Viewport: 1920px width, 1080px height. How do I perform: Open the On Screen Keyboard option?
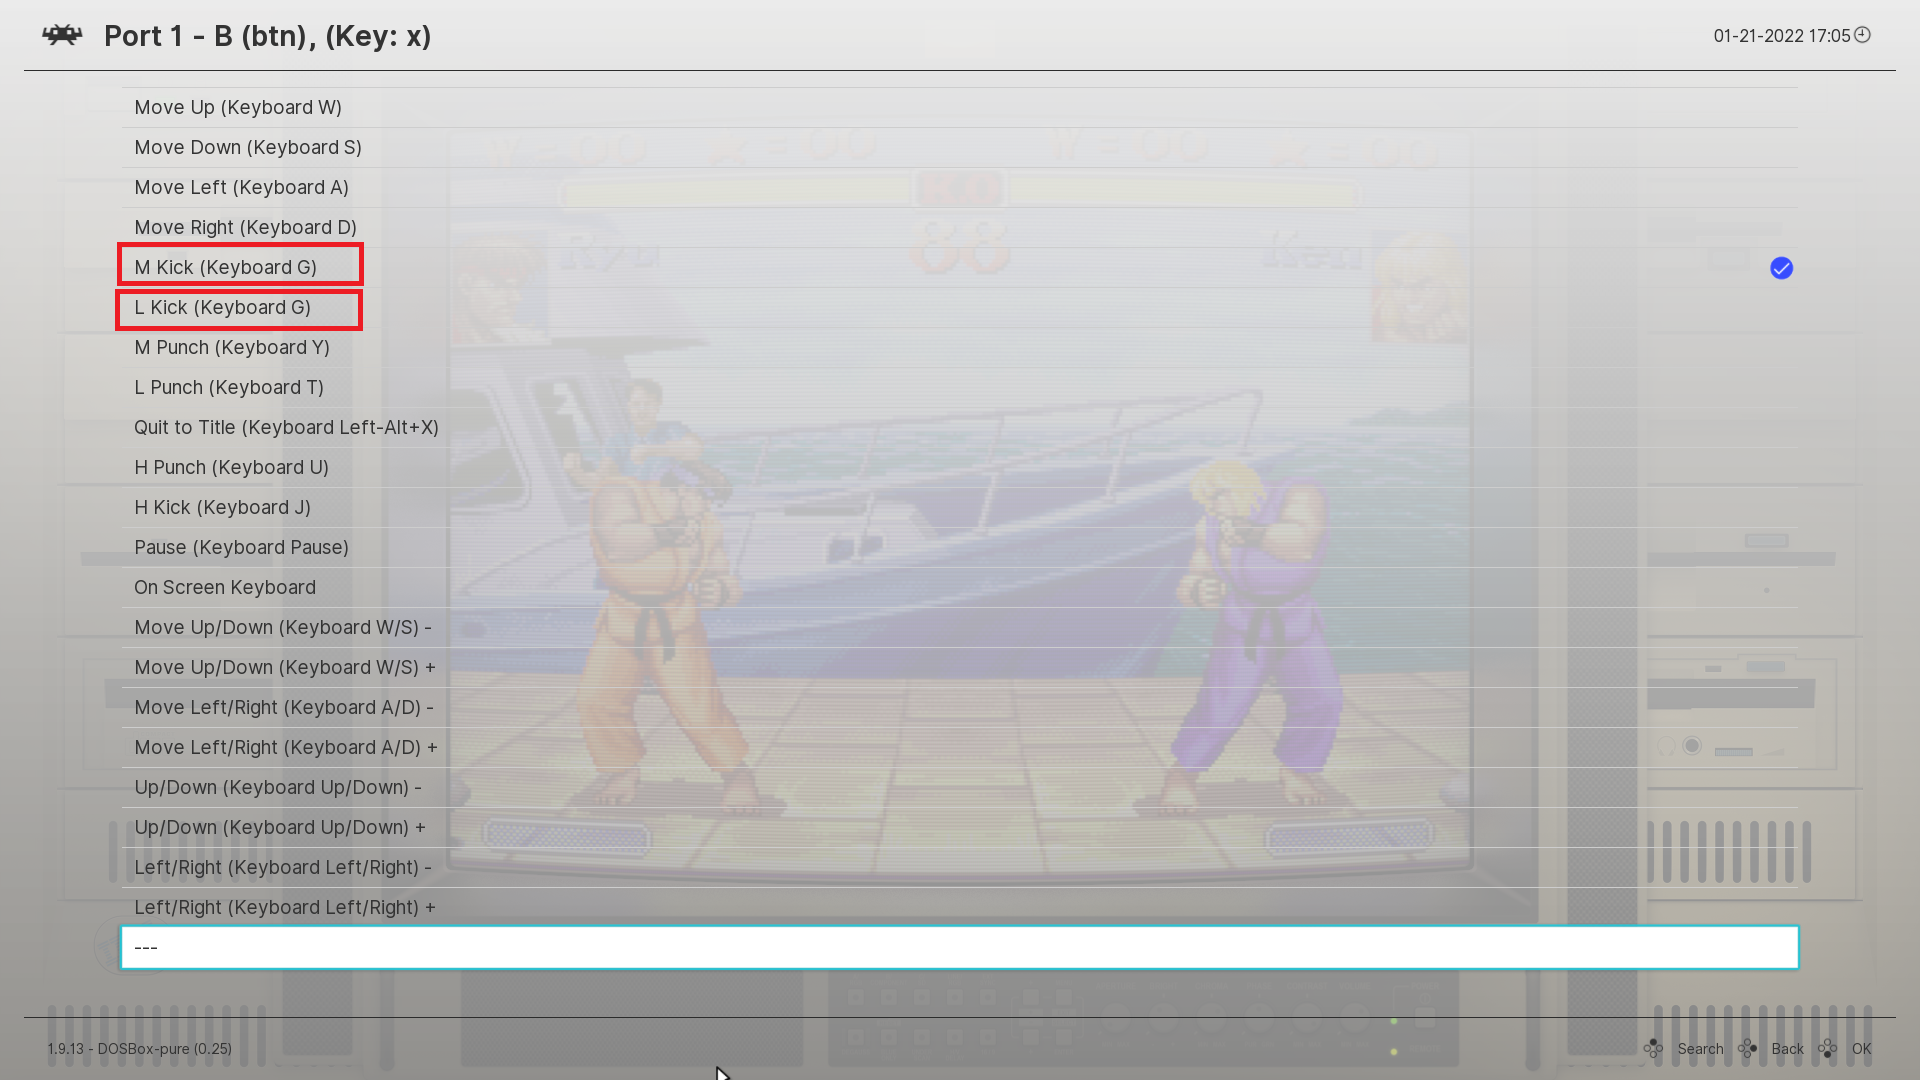(x=225, y=587)
